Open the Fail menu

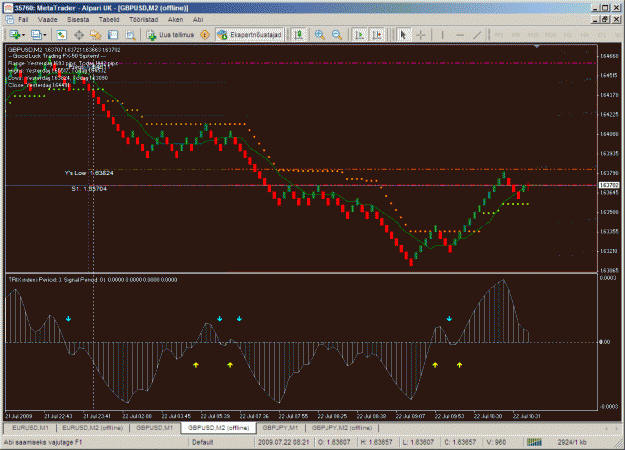pos(23,20)
